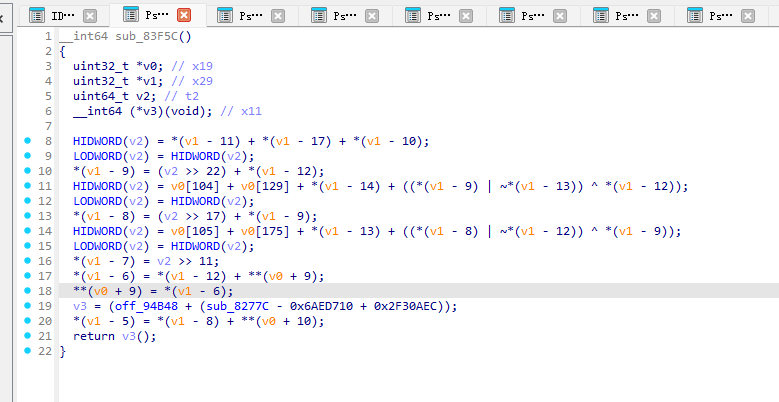Click the active pseudocode tab's icon
The image size is (779, 402).
coord(130,16)
